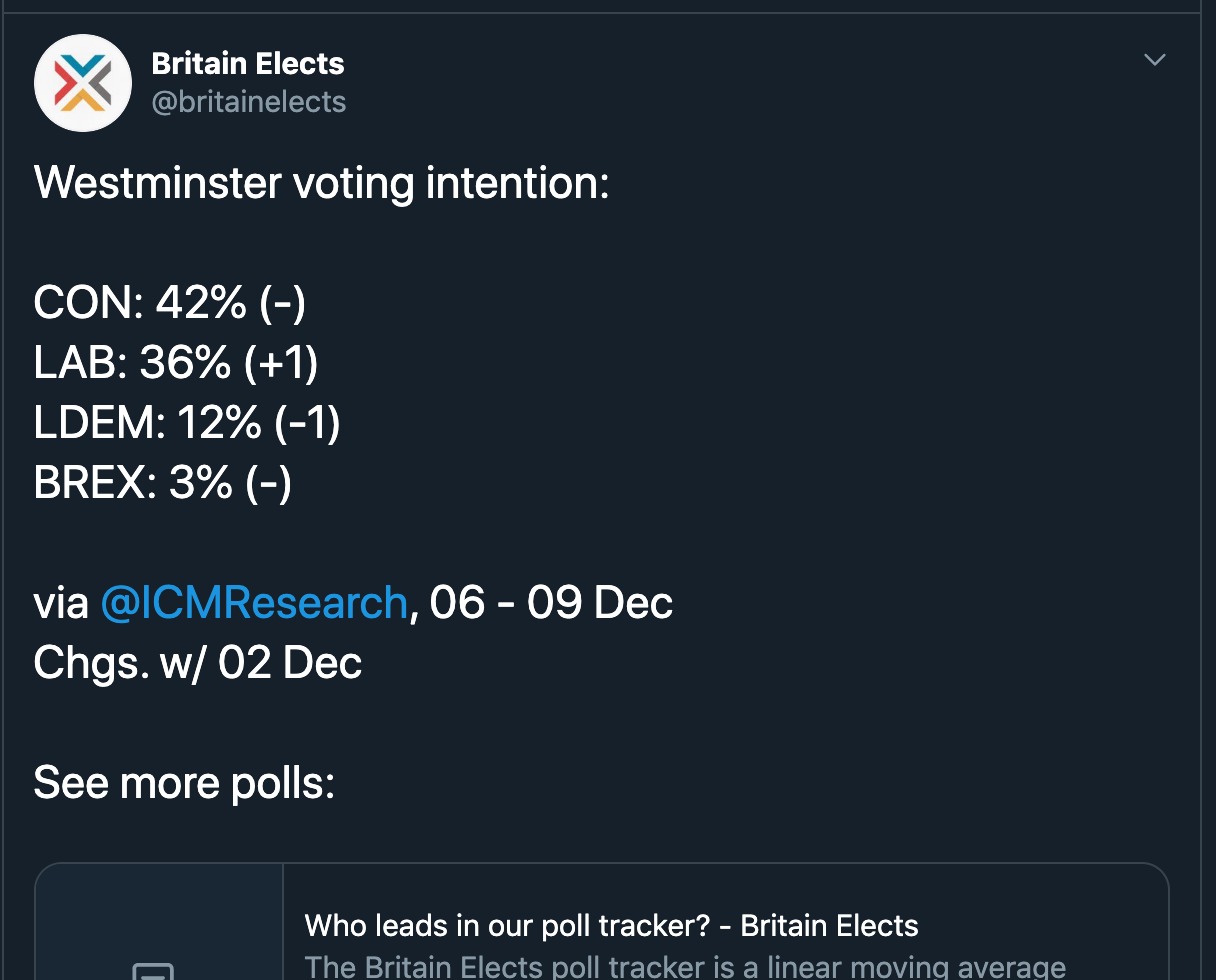Select the 'LAB: 36% (+1)' line

(176, 363)
